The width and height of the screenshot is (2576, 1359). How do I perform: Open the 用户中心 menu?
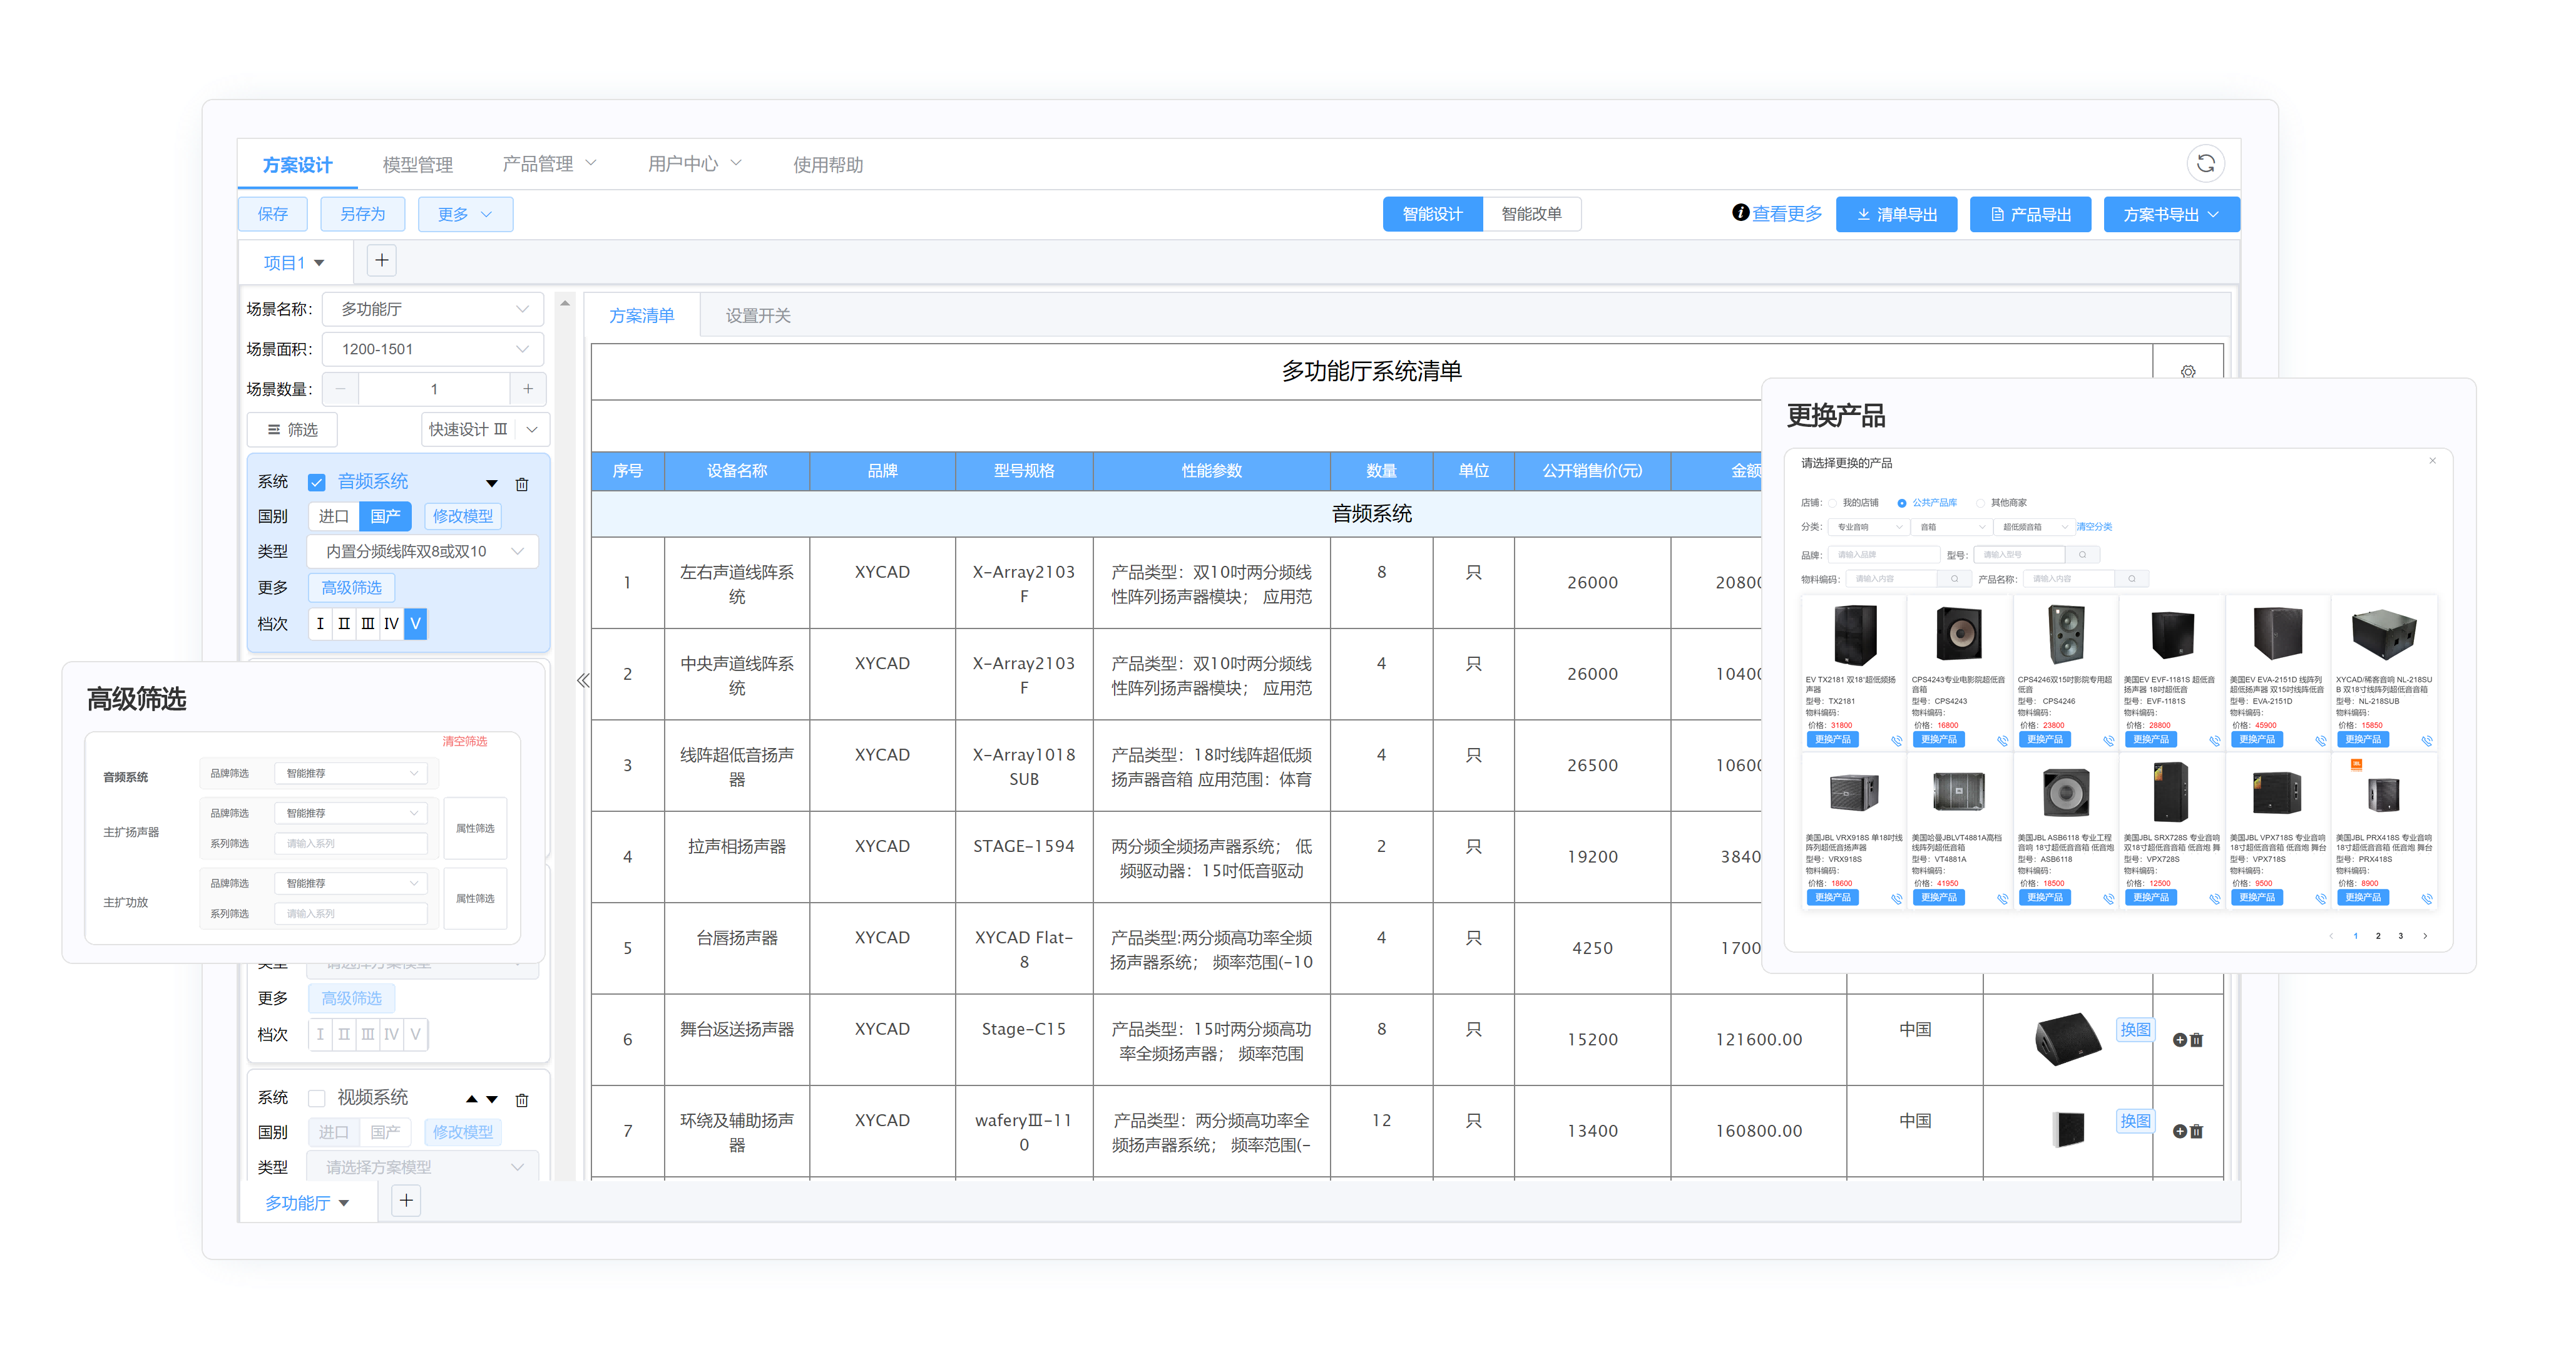[x=694, y=164]
